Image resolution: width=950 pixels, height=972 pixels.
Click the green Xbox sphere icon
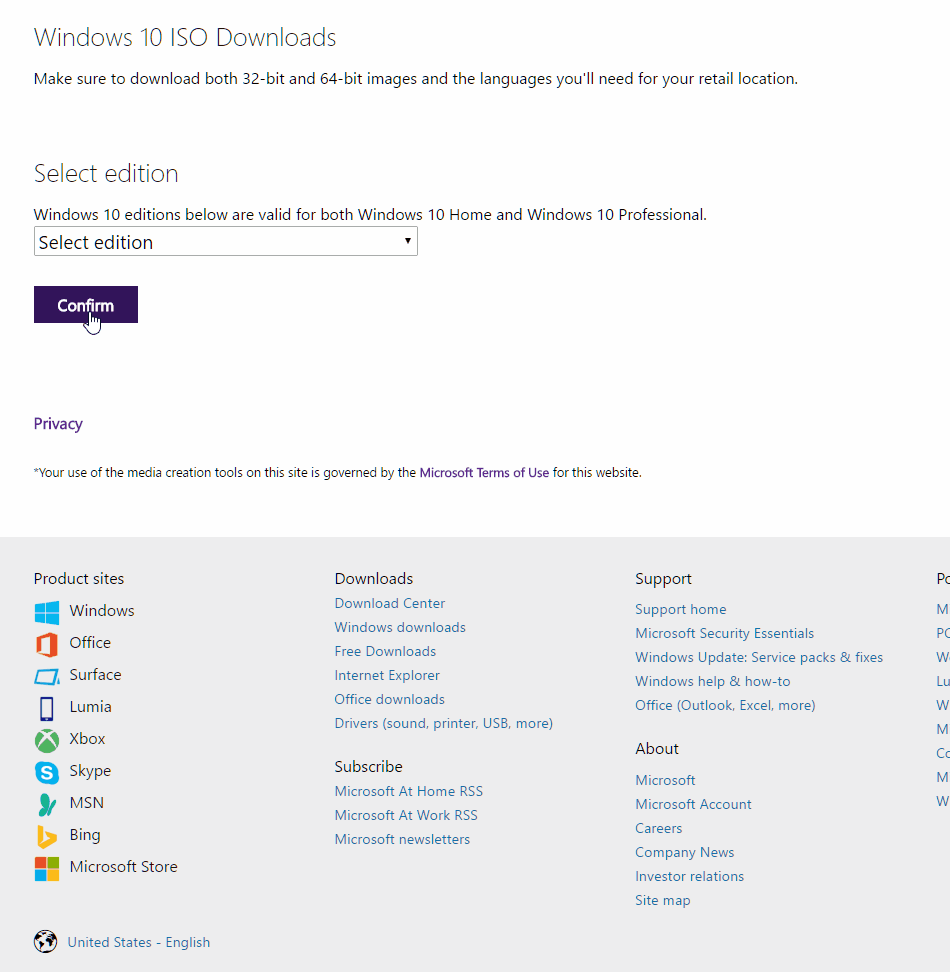point(45,739)
